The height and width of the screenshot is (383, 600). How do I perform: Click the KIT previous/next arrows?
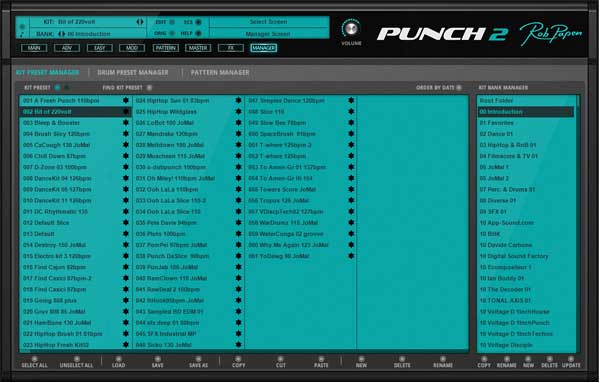140,22
